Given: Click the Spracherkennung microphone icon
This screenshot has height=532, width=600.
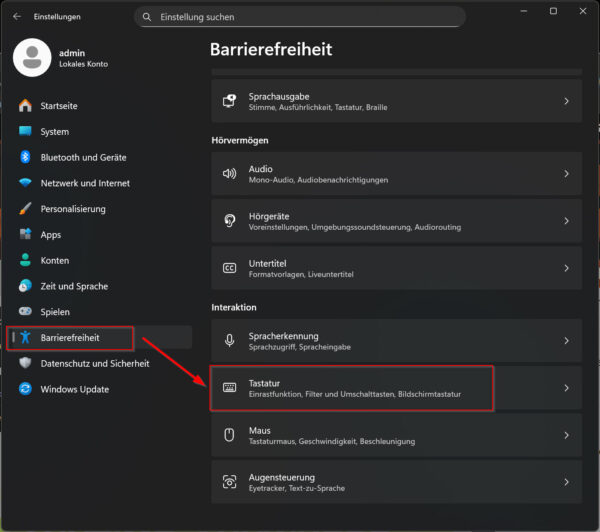Looking at the screenshot, I should [229, 341].
